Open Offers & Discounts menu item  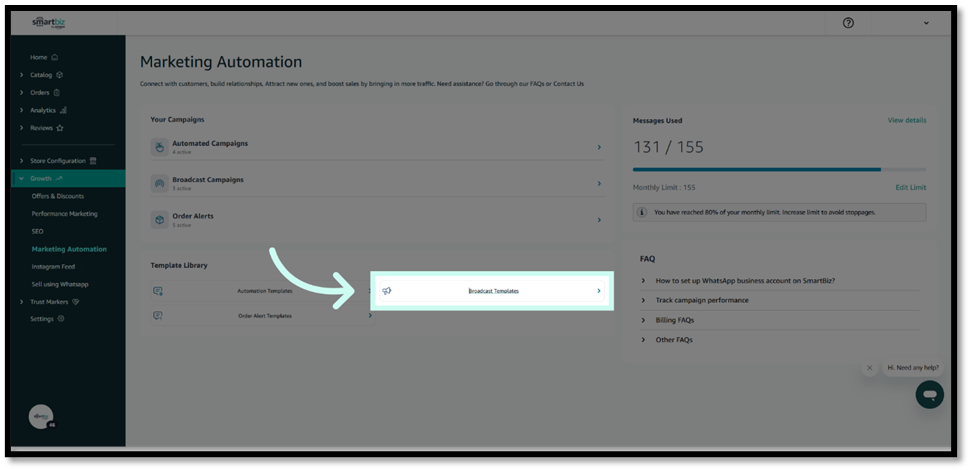tap(58, 196)
